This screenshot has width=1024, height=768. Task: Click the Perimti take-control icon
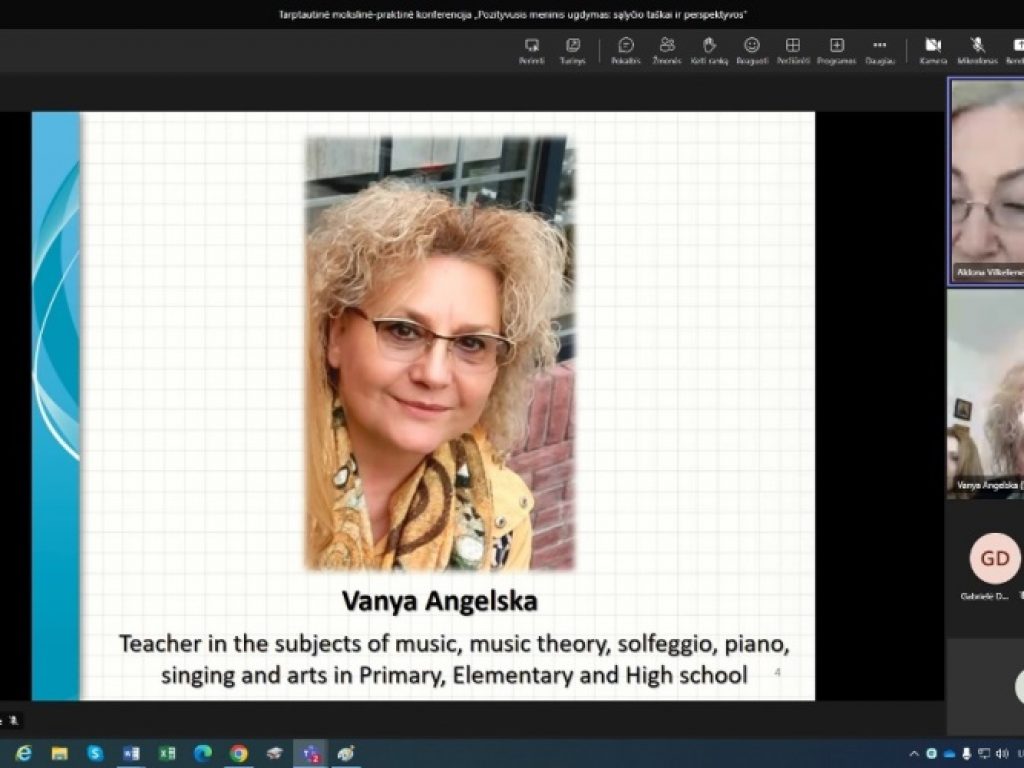click(532, 50)
